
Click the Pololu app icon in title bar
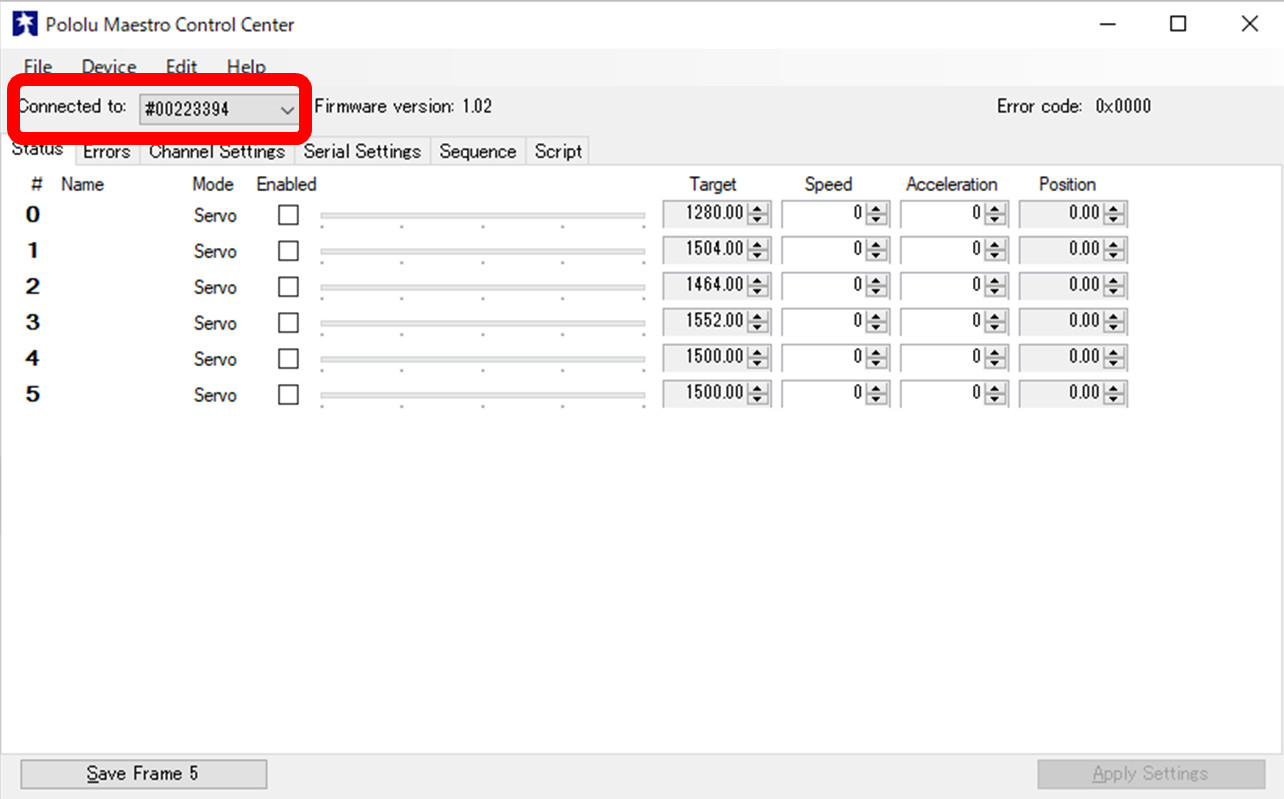25,24
